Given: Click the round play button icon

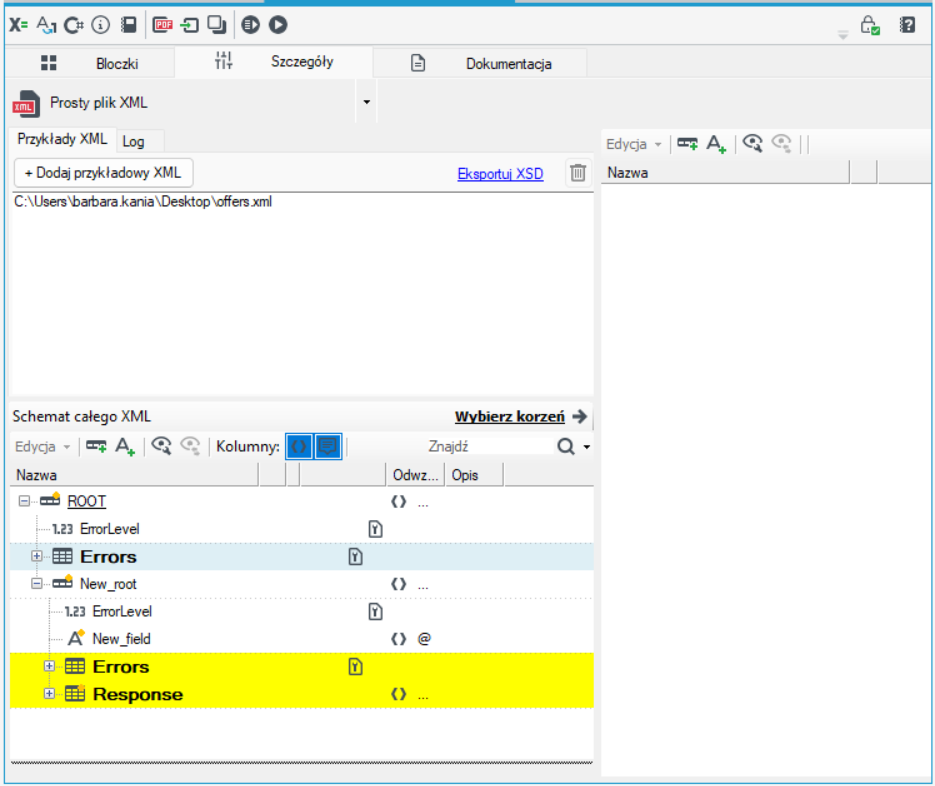Looking at the screenshot, I should point(278,25).
